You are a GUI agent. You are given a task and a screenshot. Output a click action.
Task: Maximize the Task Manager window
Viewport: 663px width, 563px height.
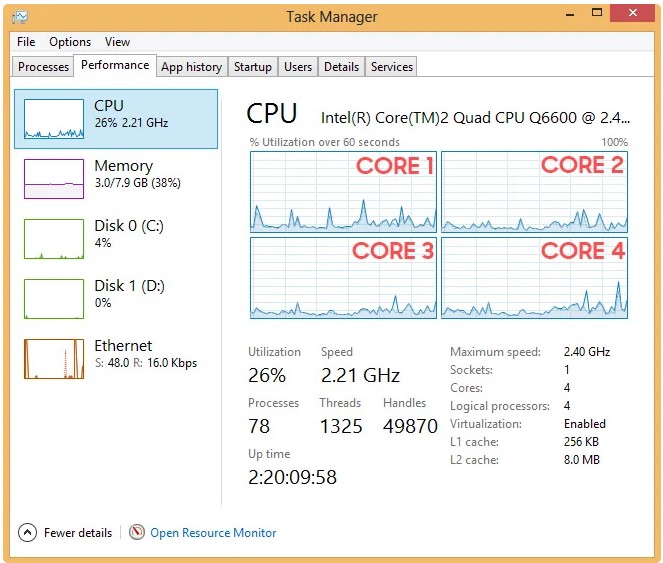[597, 13]
